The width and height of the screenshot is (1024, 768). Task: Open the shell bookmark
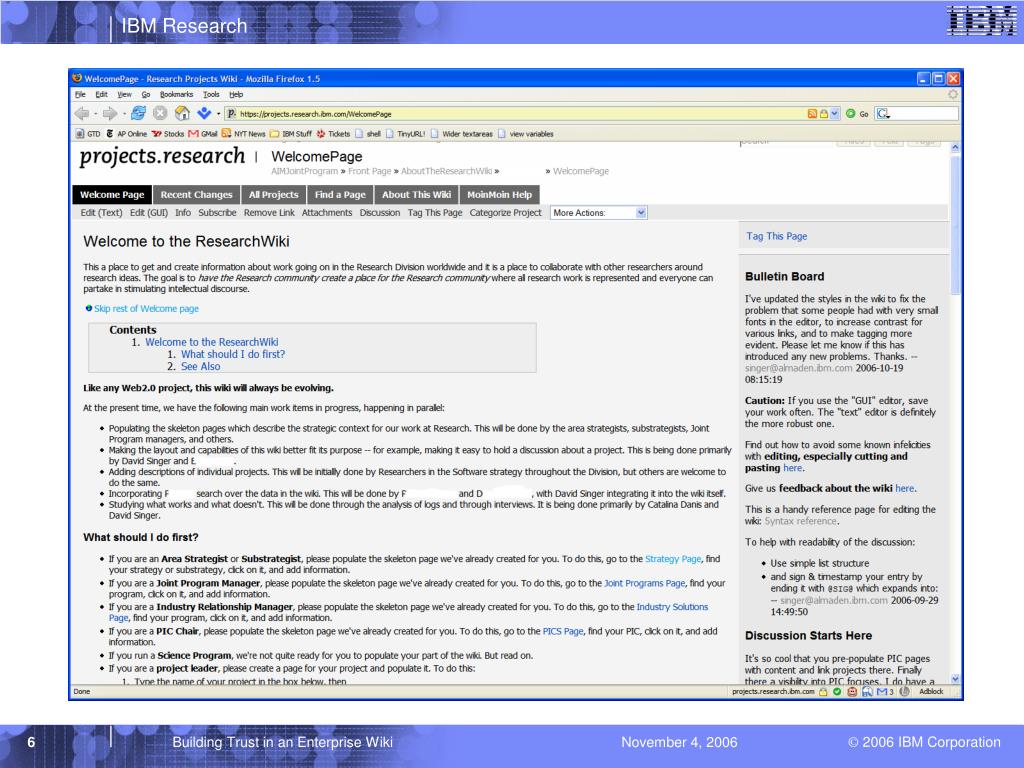pos(368,134)
